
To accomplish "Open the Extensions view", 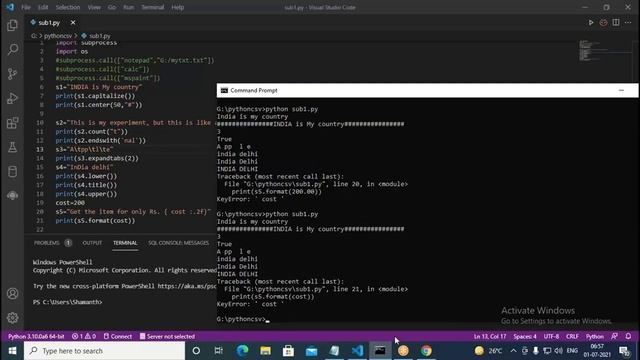I will (x=12, y=123).
